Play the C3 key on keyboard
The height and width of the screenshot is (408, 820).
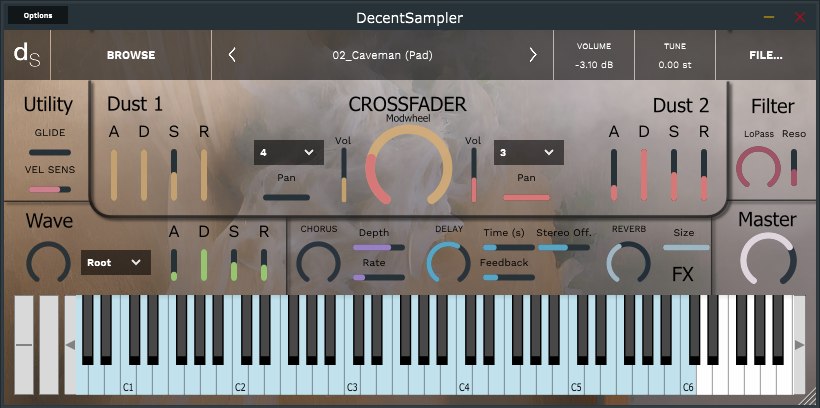pyautogui.click(x=352, y=379)
